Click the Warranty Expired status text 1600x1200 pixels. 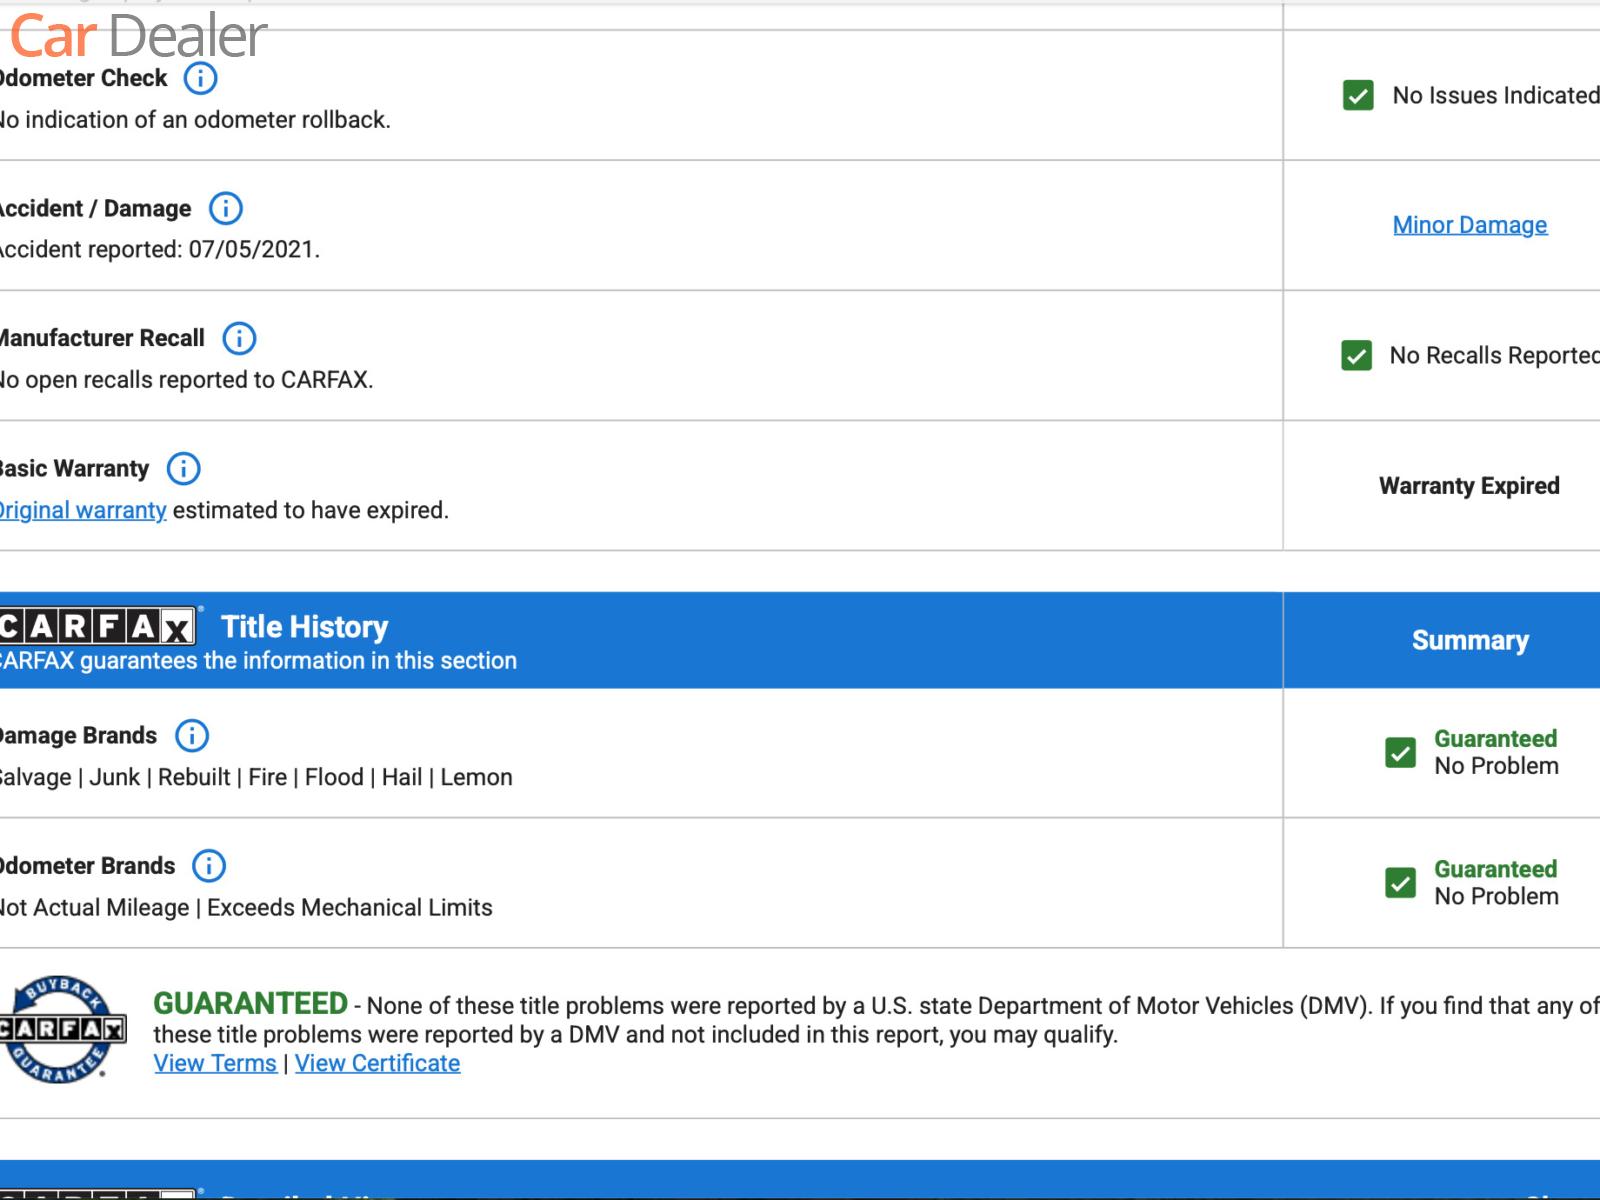coord(1468,486)
